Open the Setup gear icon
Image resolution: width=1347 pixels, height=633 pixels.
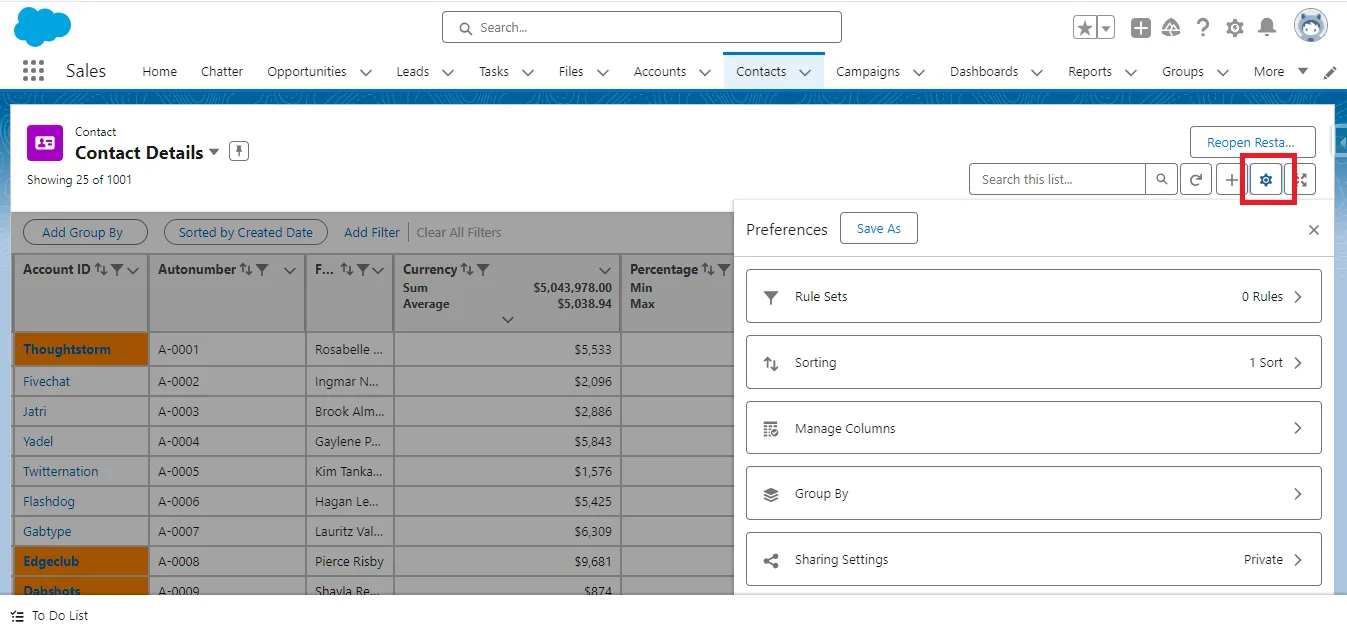(x=1234, y=27)
